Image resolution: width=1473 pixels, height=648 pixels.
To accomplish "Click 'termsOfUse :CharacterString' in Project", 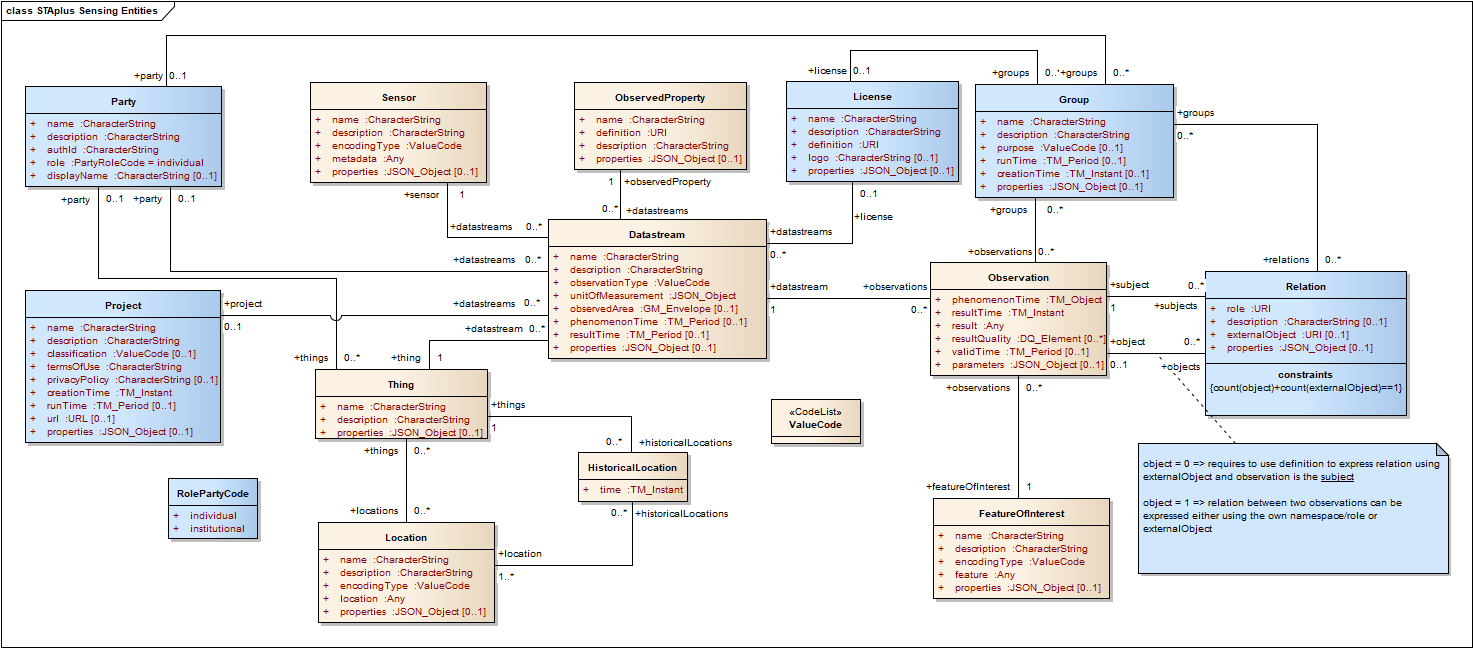I will (x=114, y=367).
